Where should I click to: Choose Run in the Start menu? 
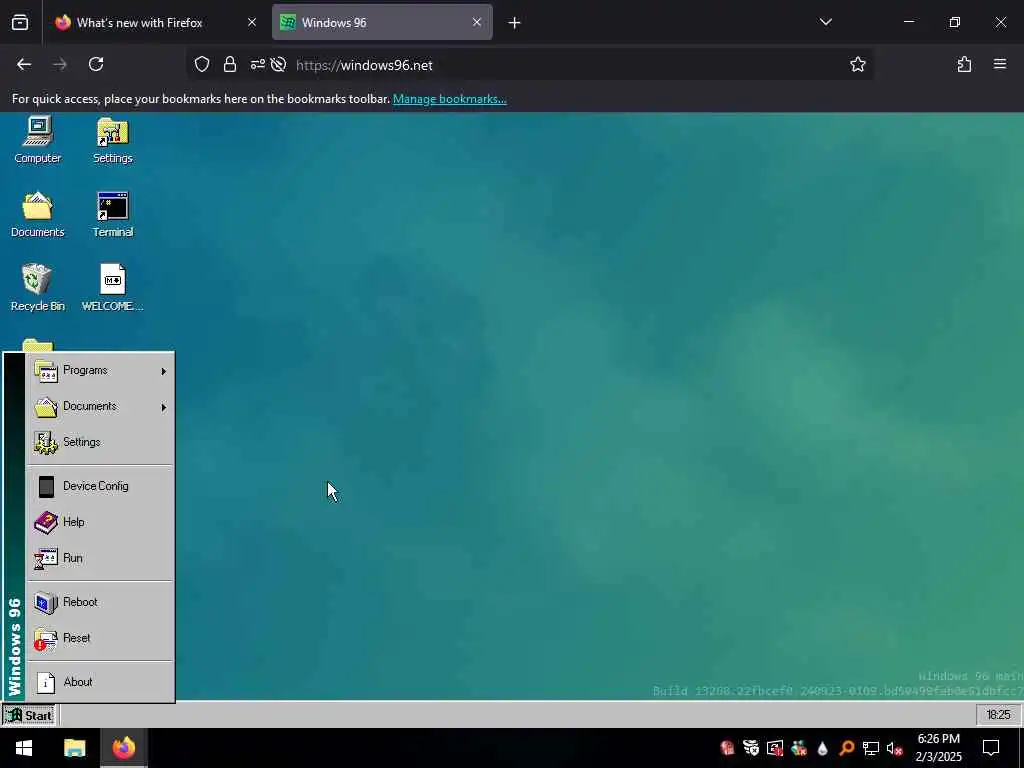click(99, 558)
